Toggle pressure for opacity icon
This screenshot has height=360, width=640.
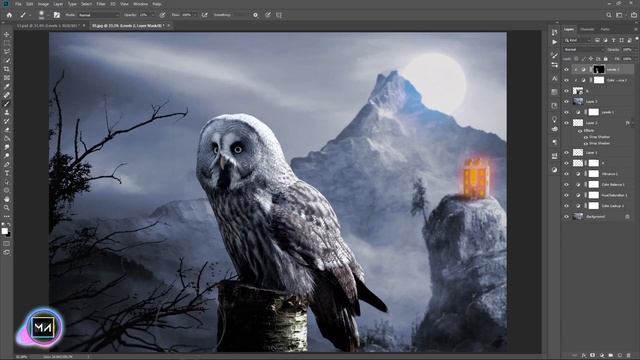(x=162, y=15)
